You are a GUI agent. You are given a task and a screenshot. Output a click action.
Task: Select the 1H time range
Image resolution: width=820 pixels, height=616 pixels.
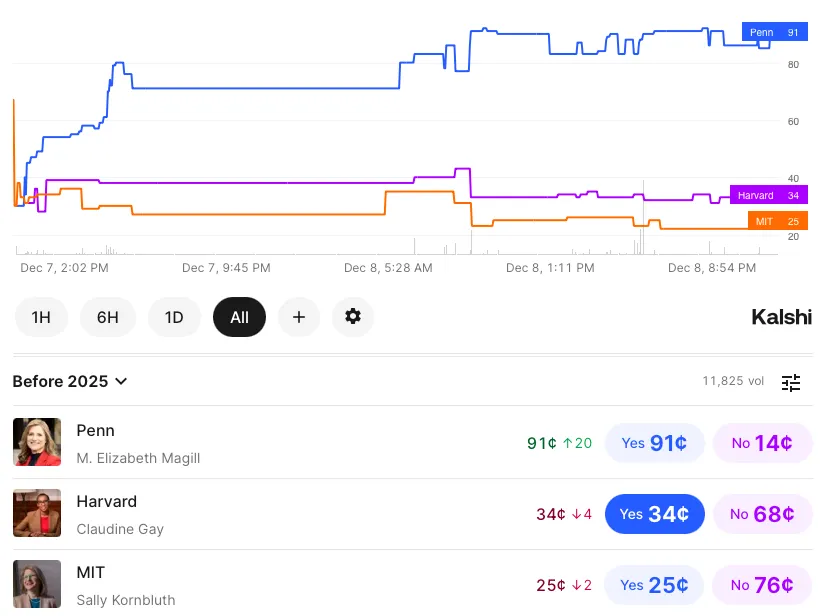[41, 317]
